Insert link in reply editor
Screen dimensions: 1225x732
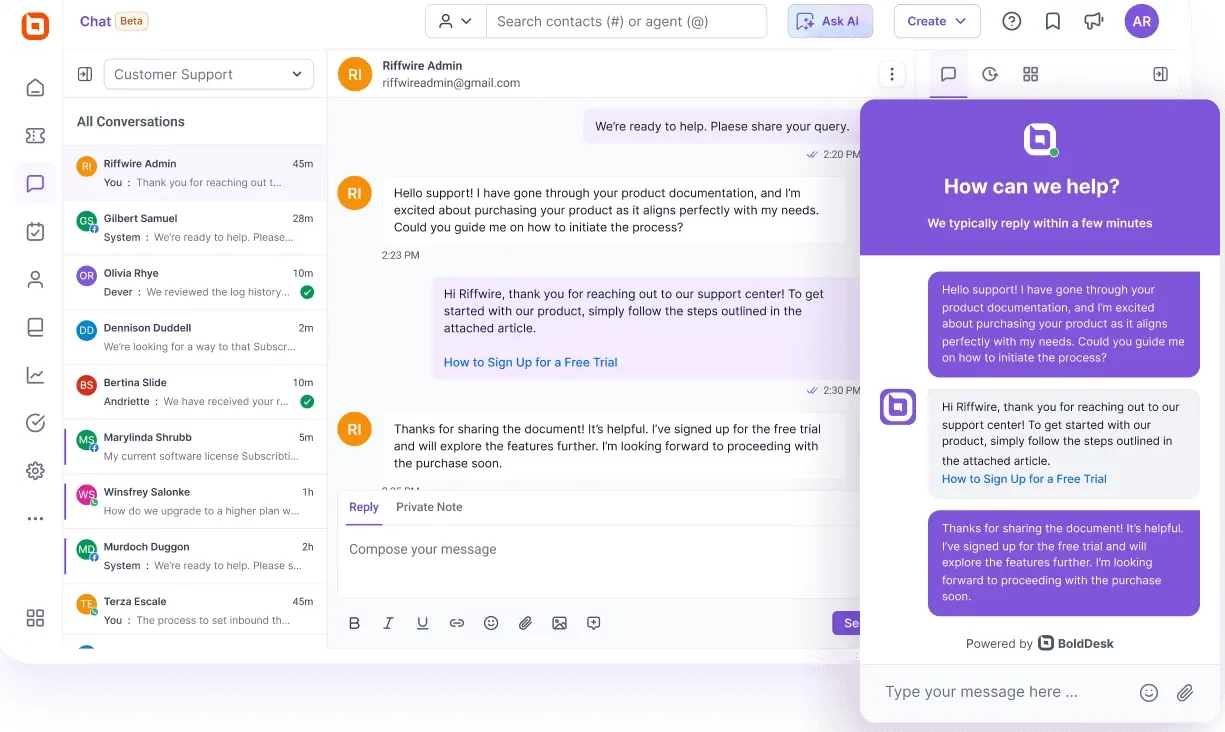(456, 623)
